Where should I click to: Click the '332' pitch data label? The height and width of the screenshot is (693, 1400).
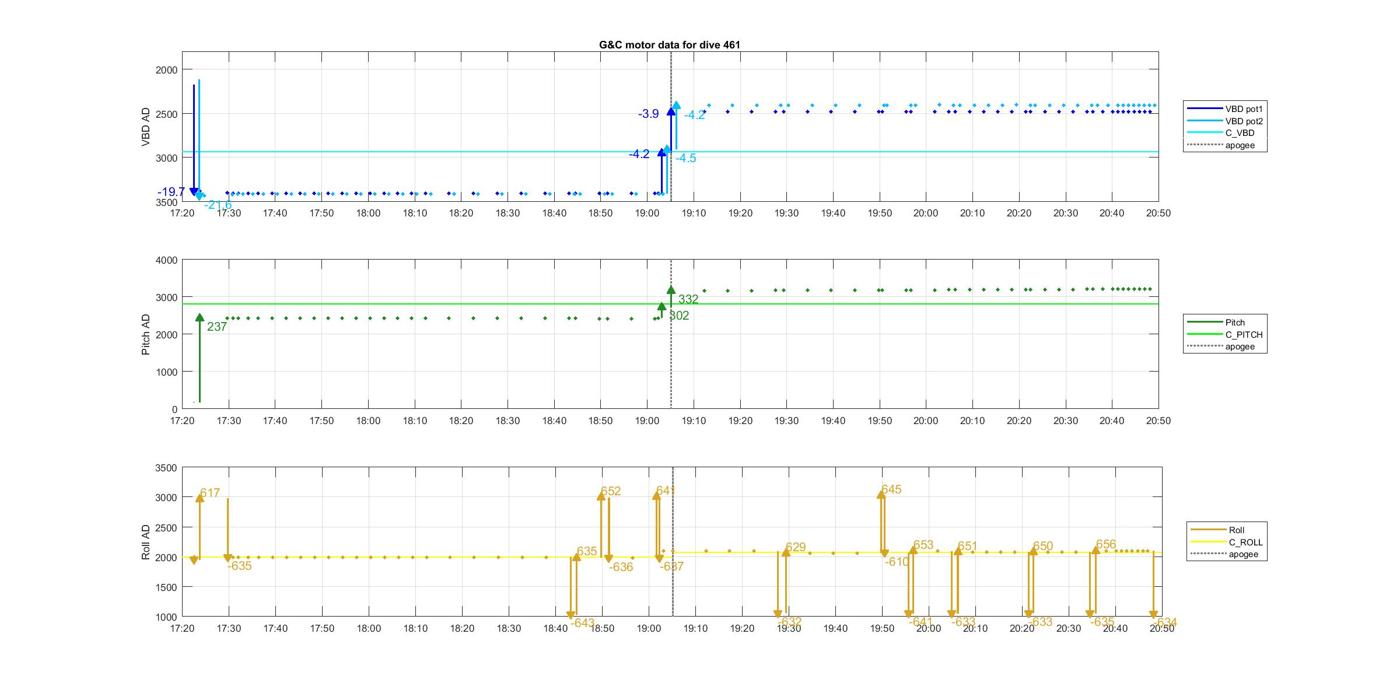coord(688,299)
